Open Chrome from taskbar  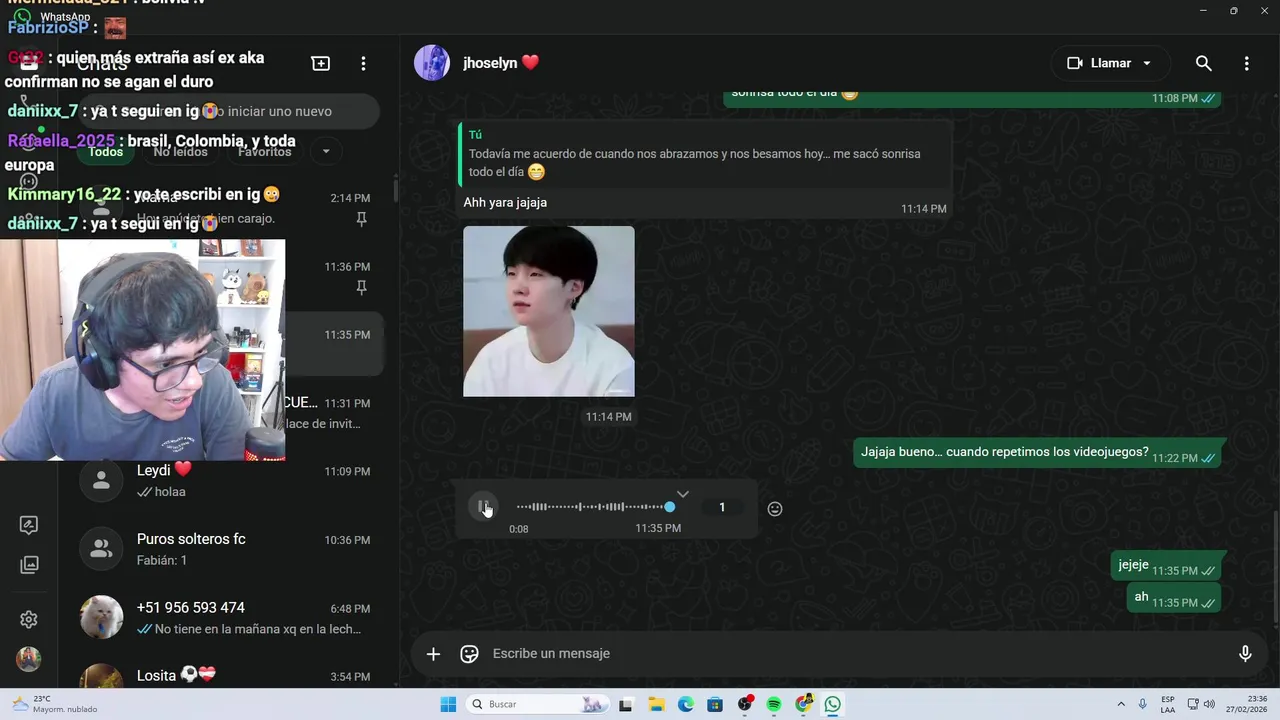804,704
